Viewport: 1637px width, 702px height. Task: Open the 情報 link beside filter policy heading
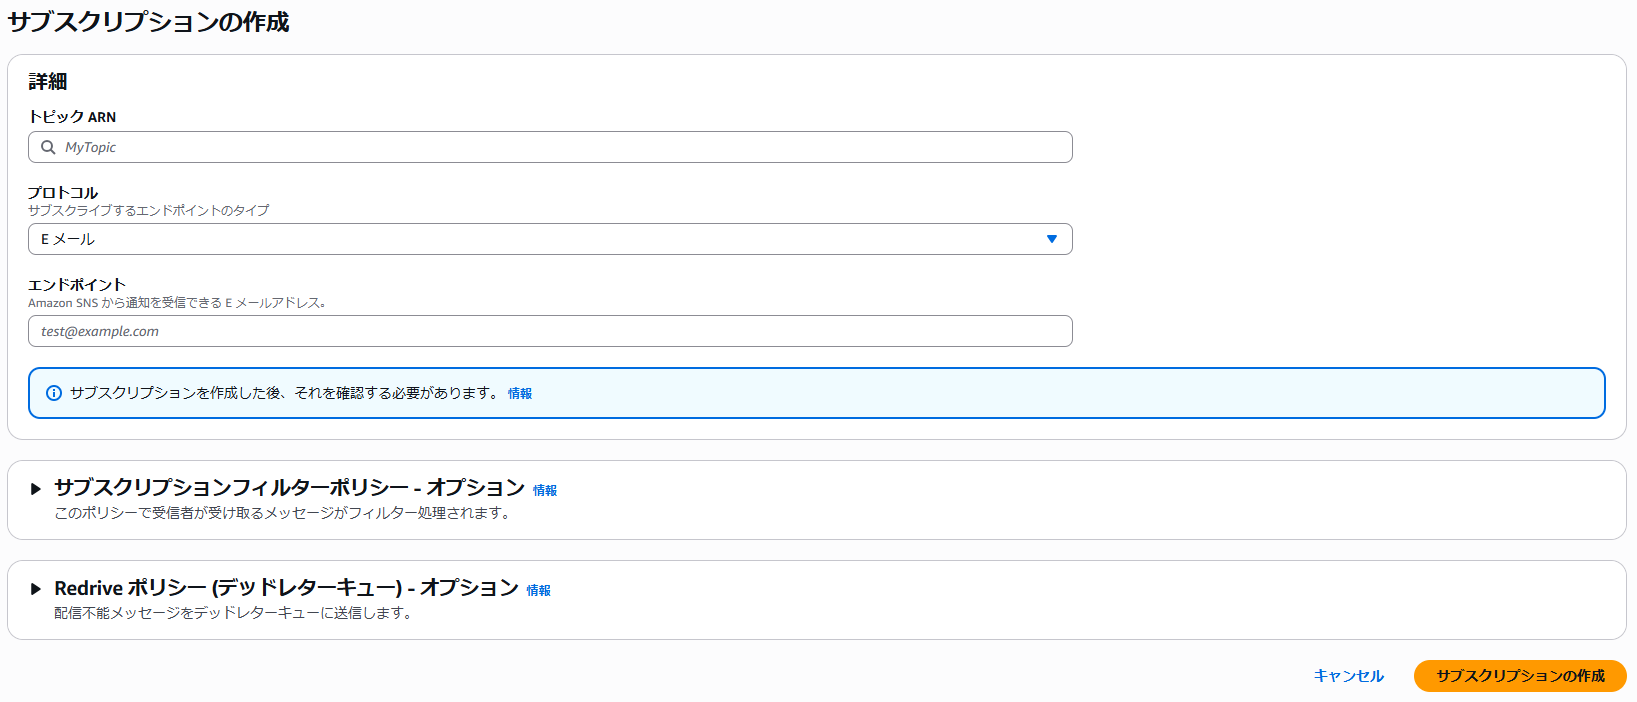(x=545, y=491)
